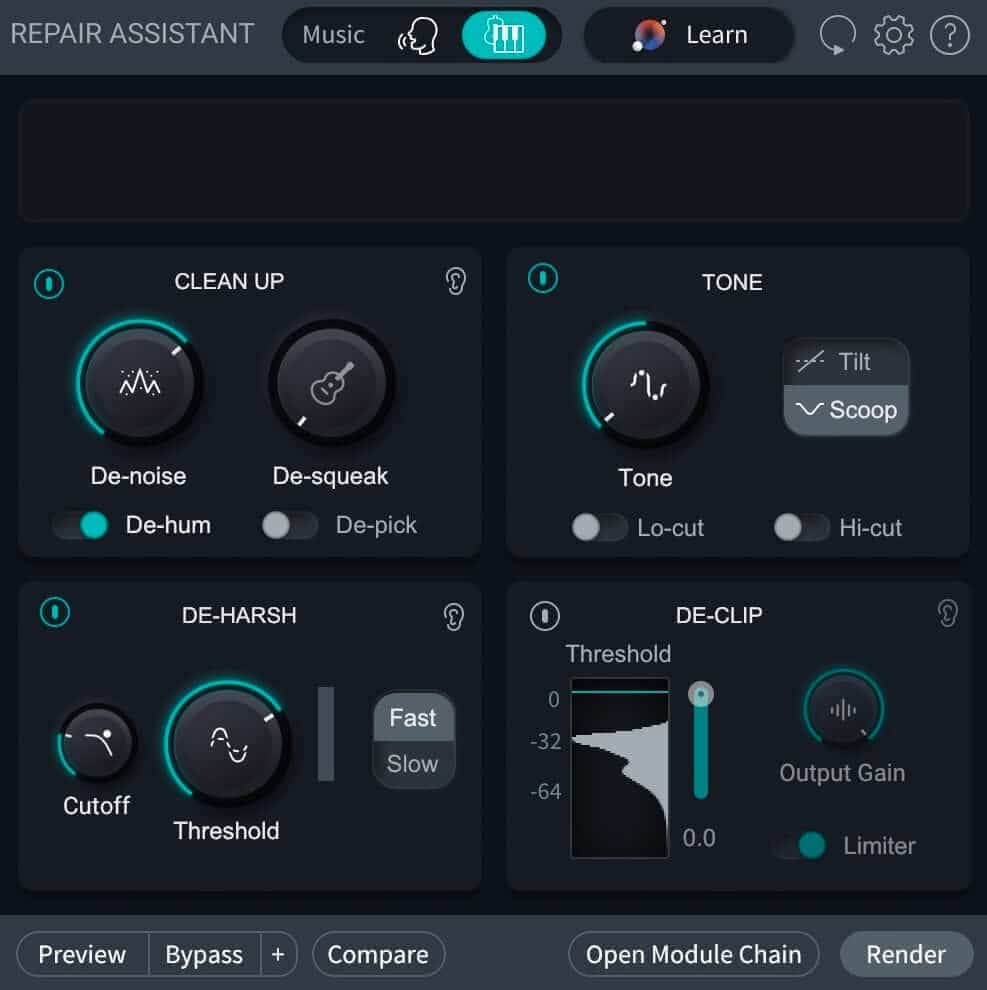987x990 pixels.
Task: Click the De-harsh Threshold knob
Action: [x=227, y=744]
